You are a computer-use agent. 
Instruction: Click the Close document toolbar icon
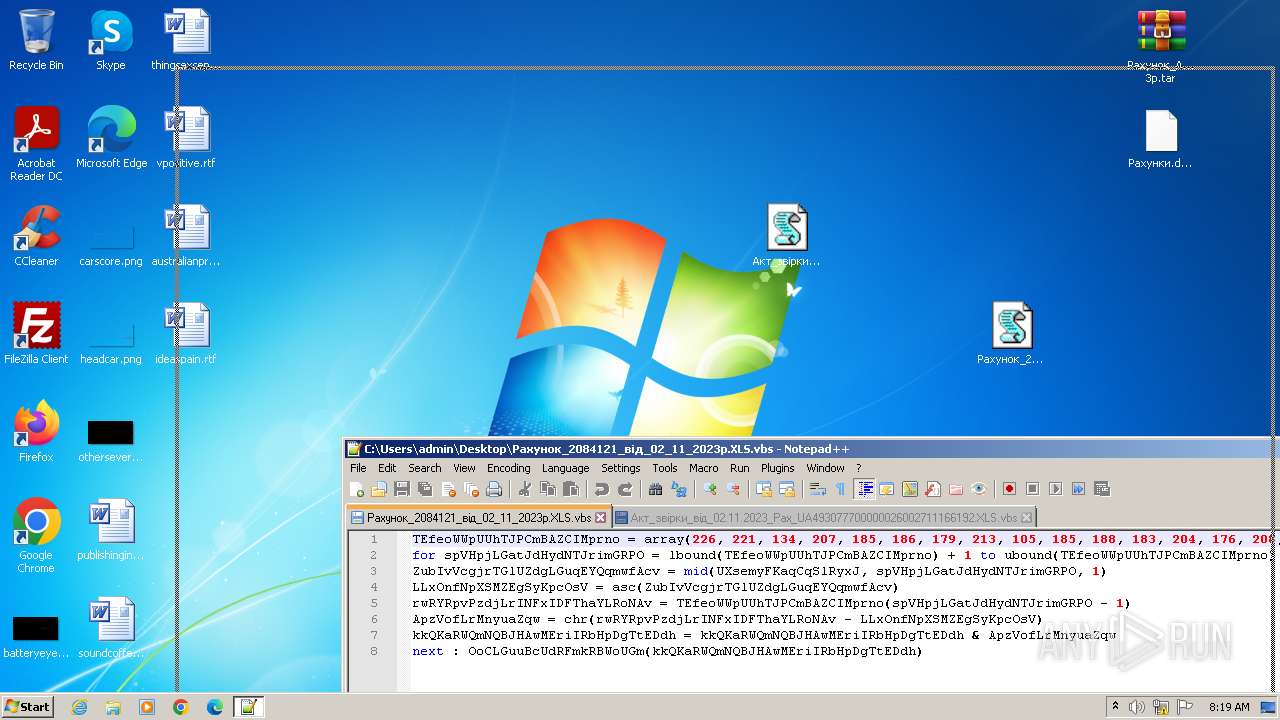[449, 489]
